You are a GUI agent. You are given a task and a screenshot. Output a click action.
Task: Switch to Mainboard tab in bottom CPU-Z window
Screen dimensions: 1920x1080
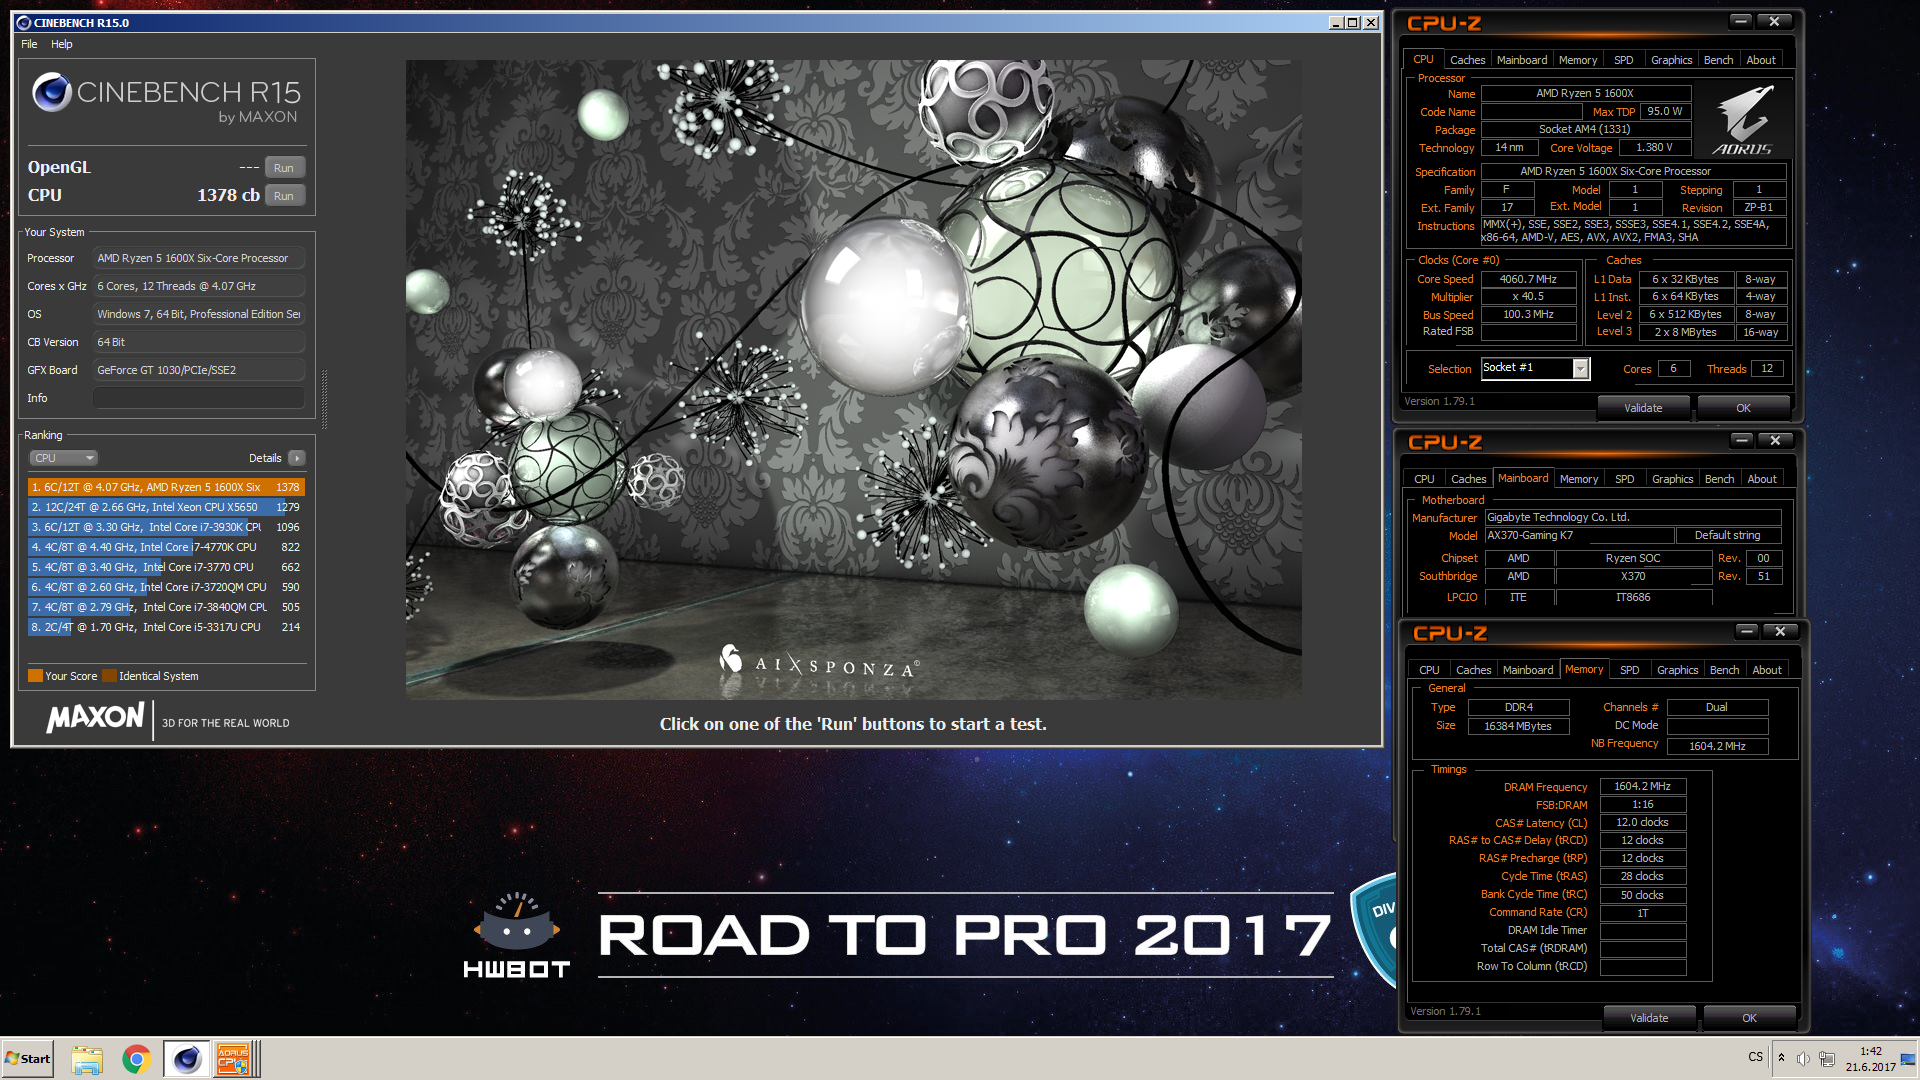pos(1528,670)
